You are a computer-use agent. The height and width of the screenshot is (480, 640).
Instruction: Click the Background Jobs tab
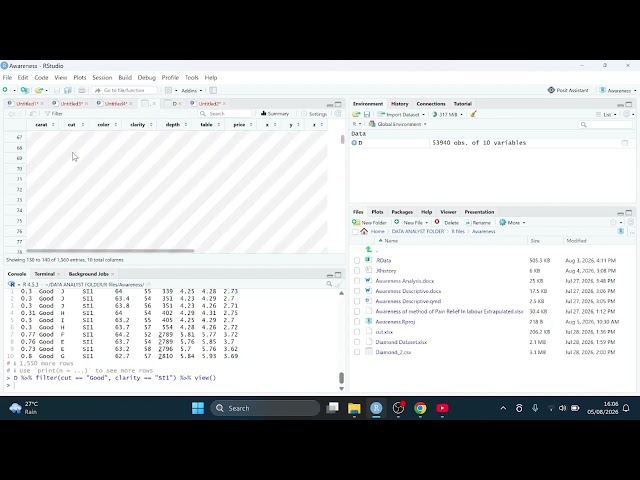[x=88, y=274]
